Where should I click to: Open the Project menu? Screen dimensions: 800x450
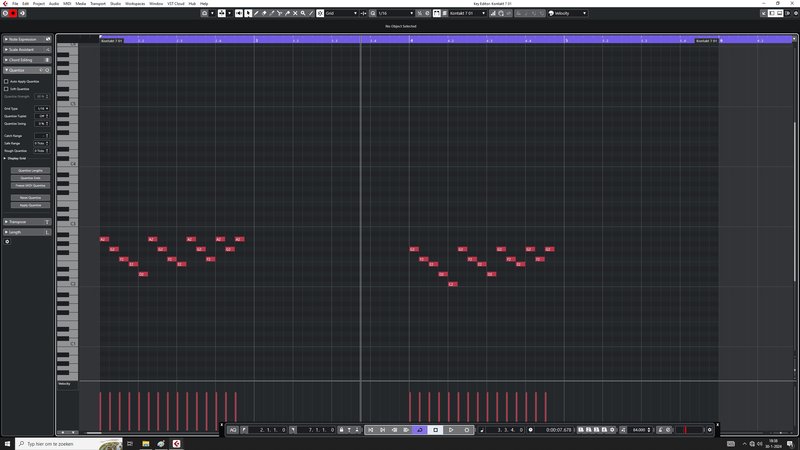[39, 4]
